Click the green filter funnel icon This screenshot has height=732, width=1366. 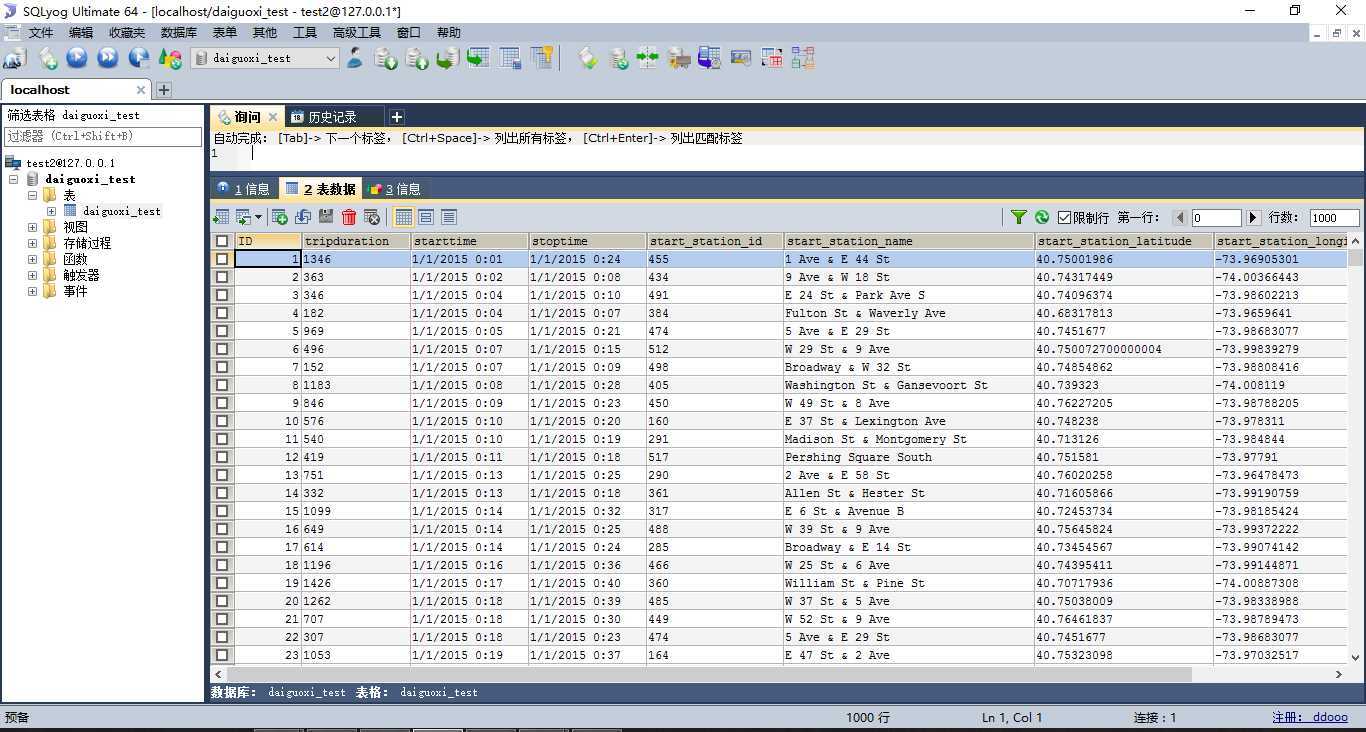(x=1018, y=217)
